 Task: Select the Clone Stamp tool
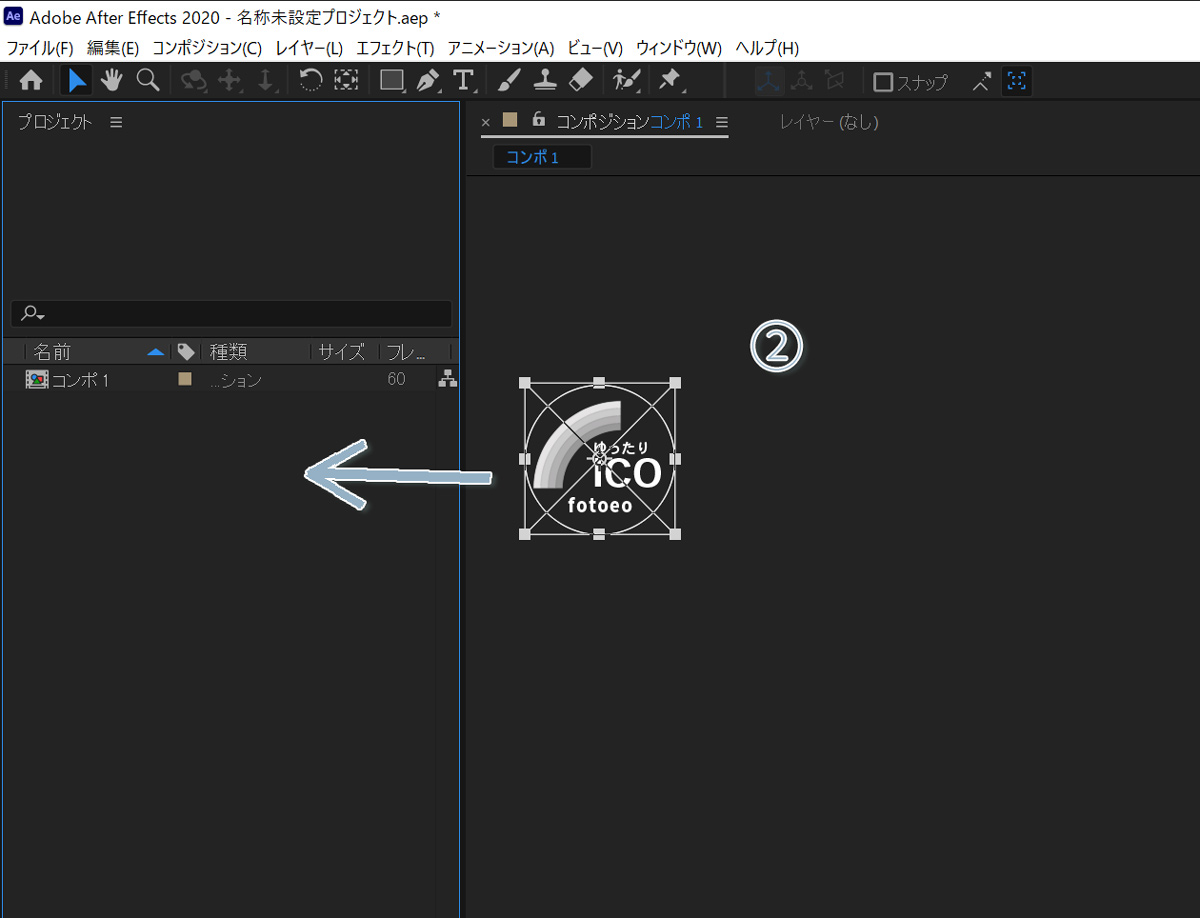click(x=545, y=81)
